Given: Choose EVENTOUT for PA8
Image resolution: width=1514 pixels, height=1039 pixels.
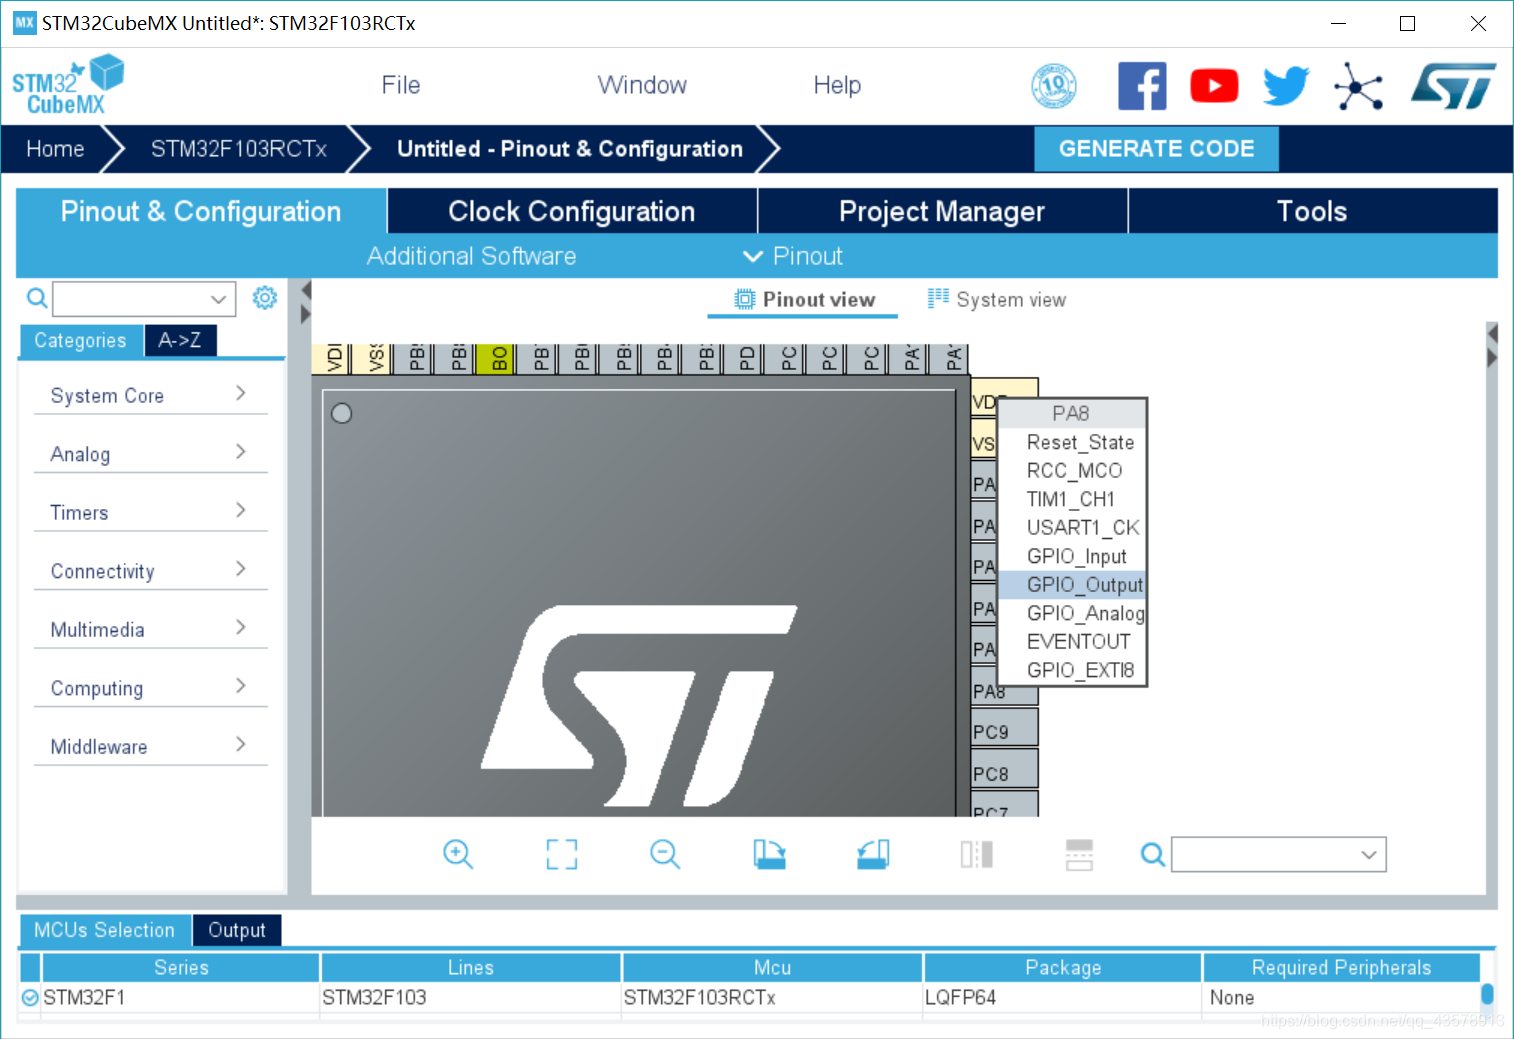Looking at the screenshot, I should [1072, 642].
